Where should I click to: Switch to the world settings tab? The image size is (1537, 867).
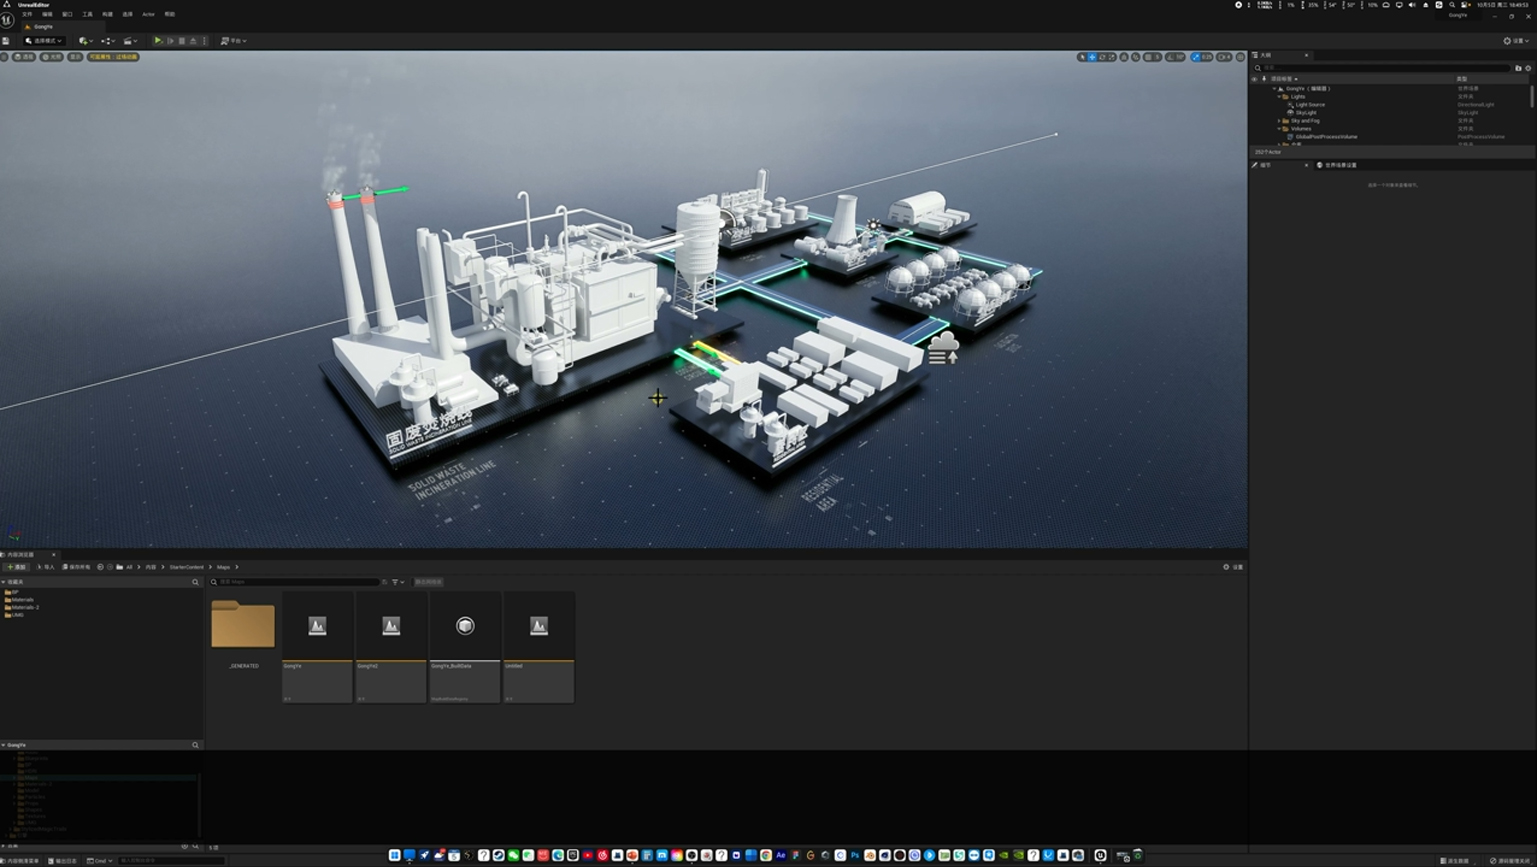tap(1337, 165)
